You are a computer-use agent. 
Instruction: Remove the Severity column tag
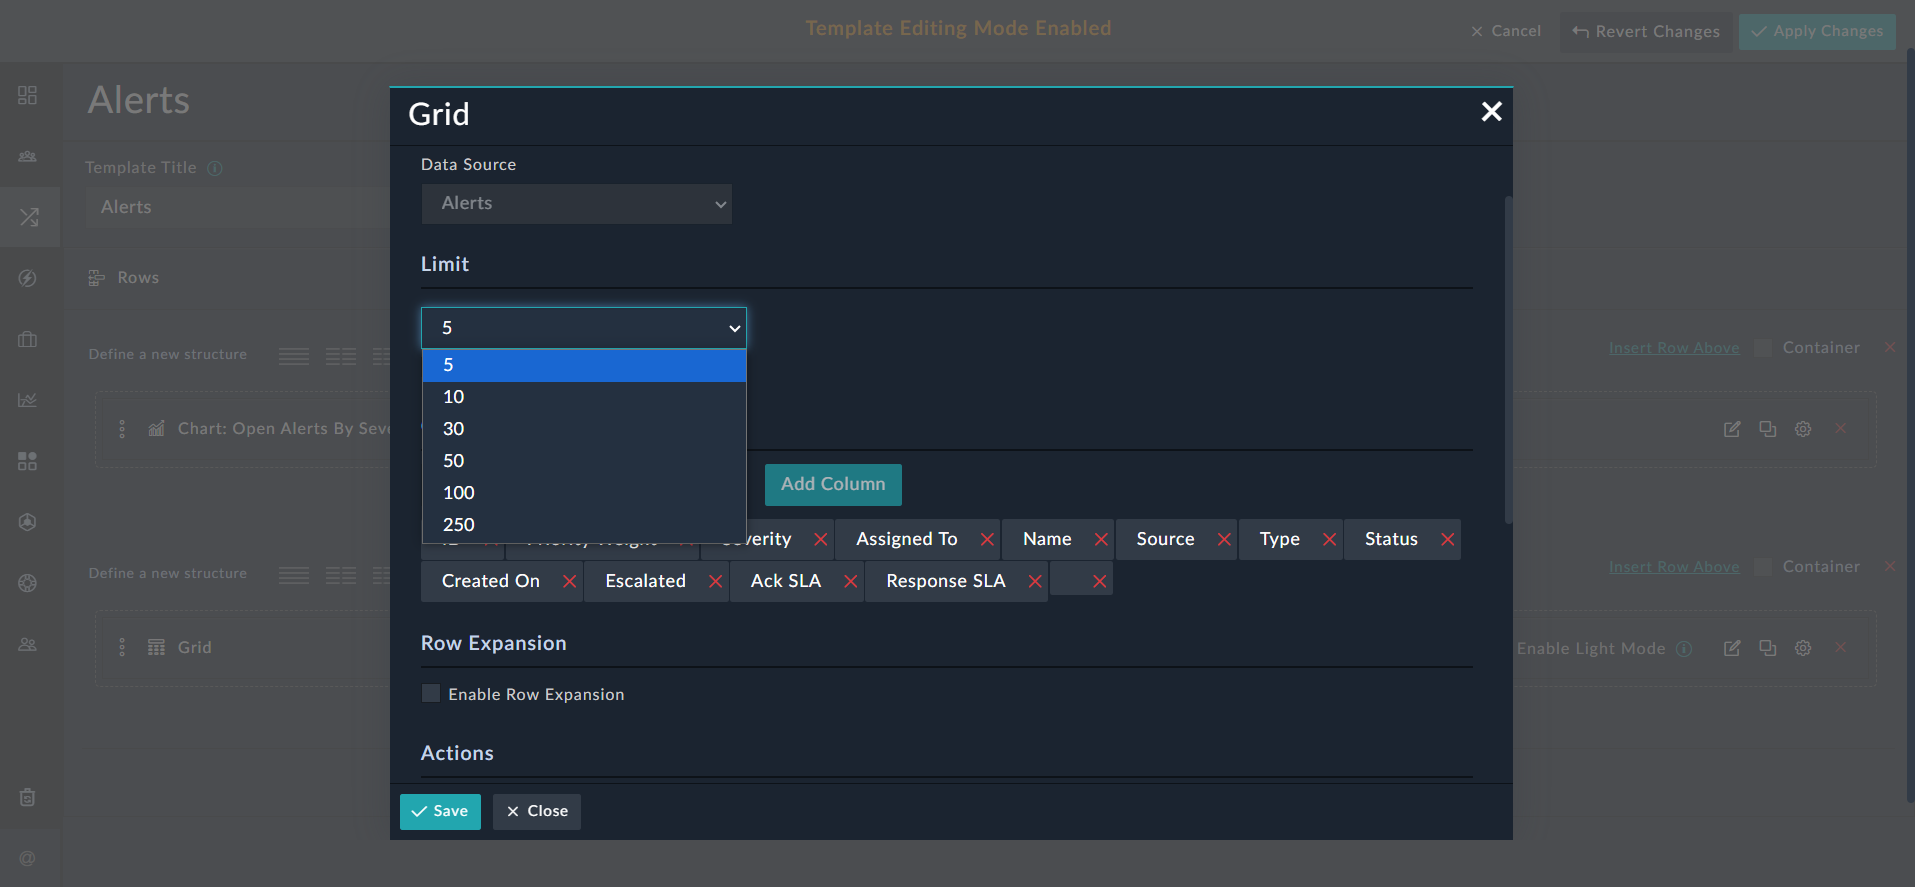(x=820, y=539)
